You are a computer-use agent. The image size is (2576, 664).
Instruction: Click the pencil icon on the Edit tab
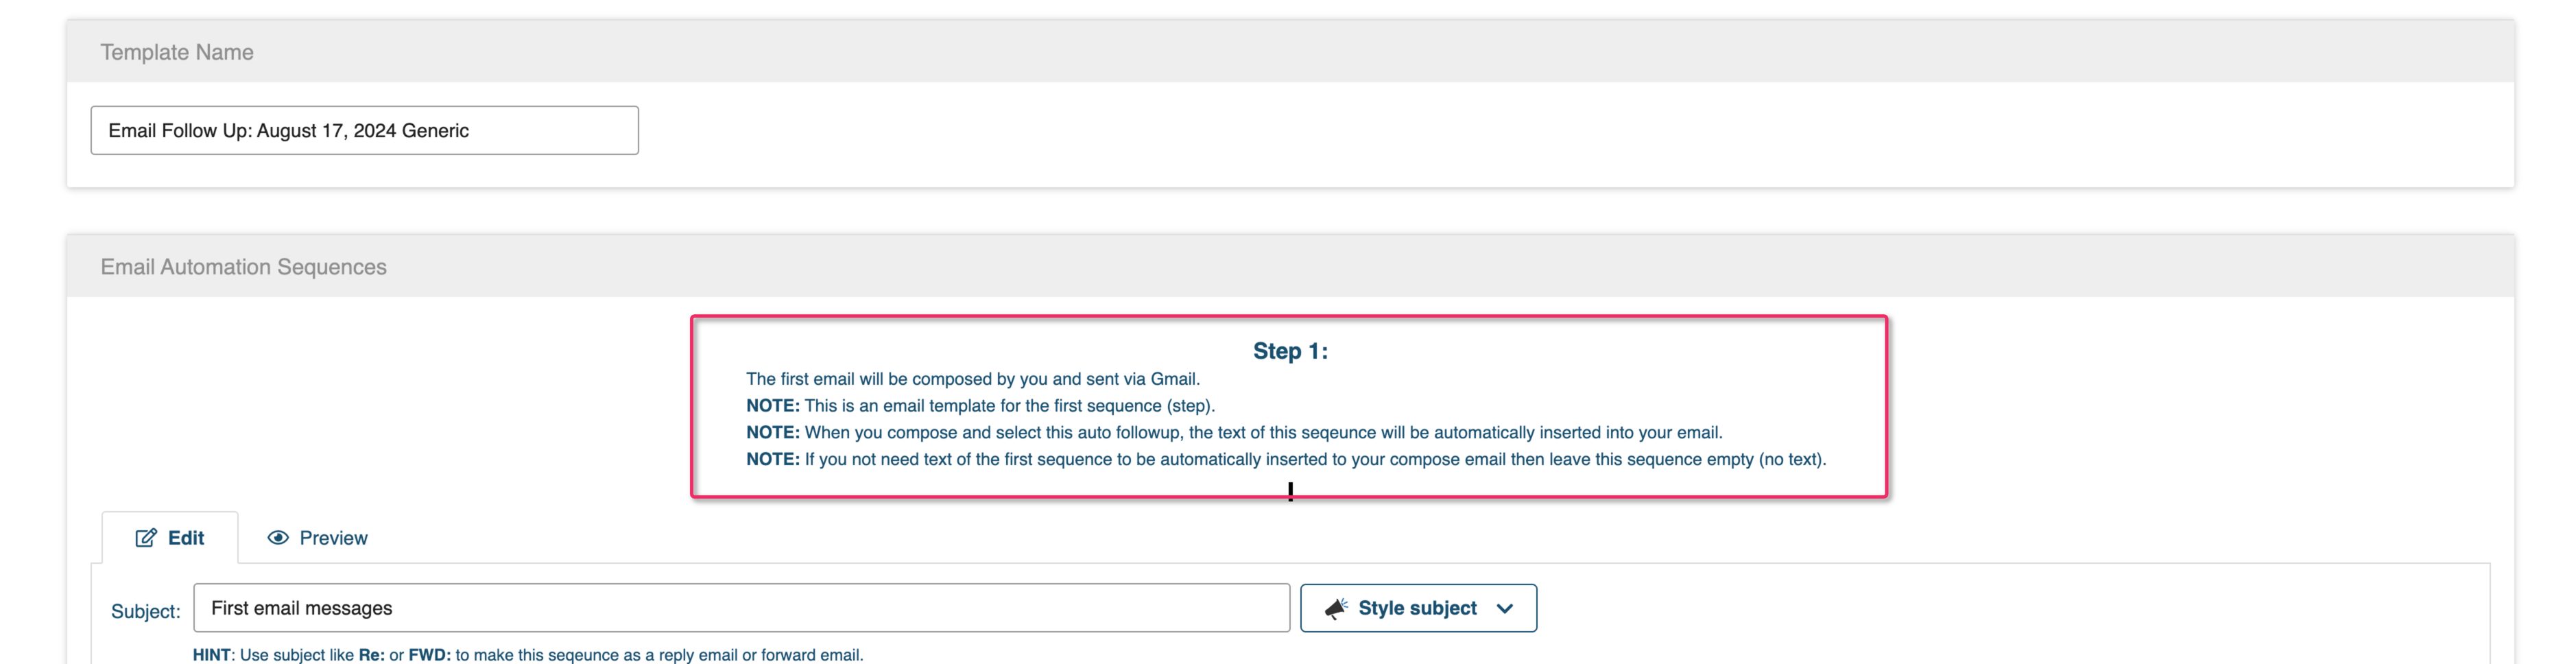146,538
